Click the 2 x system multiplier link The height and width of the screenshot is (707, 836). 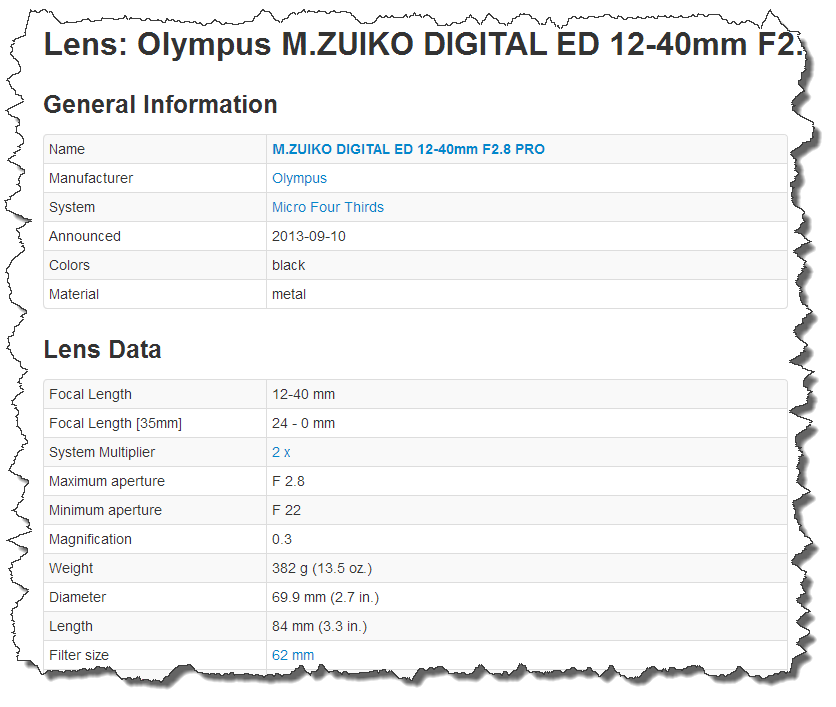281,453
